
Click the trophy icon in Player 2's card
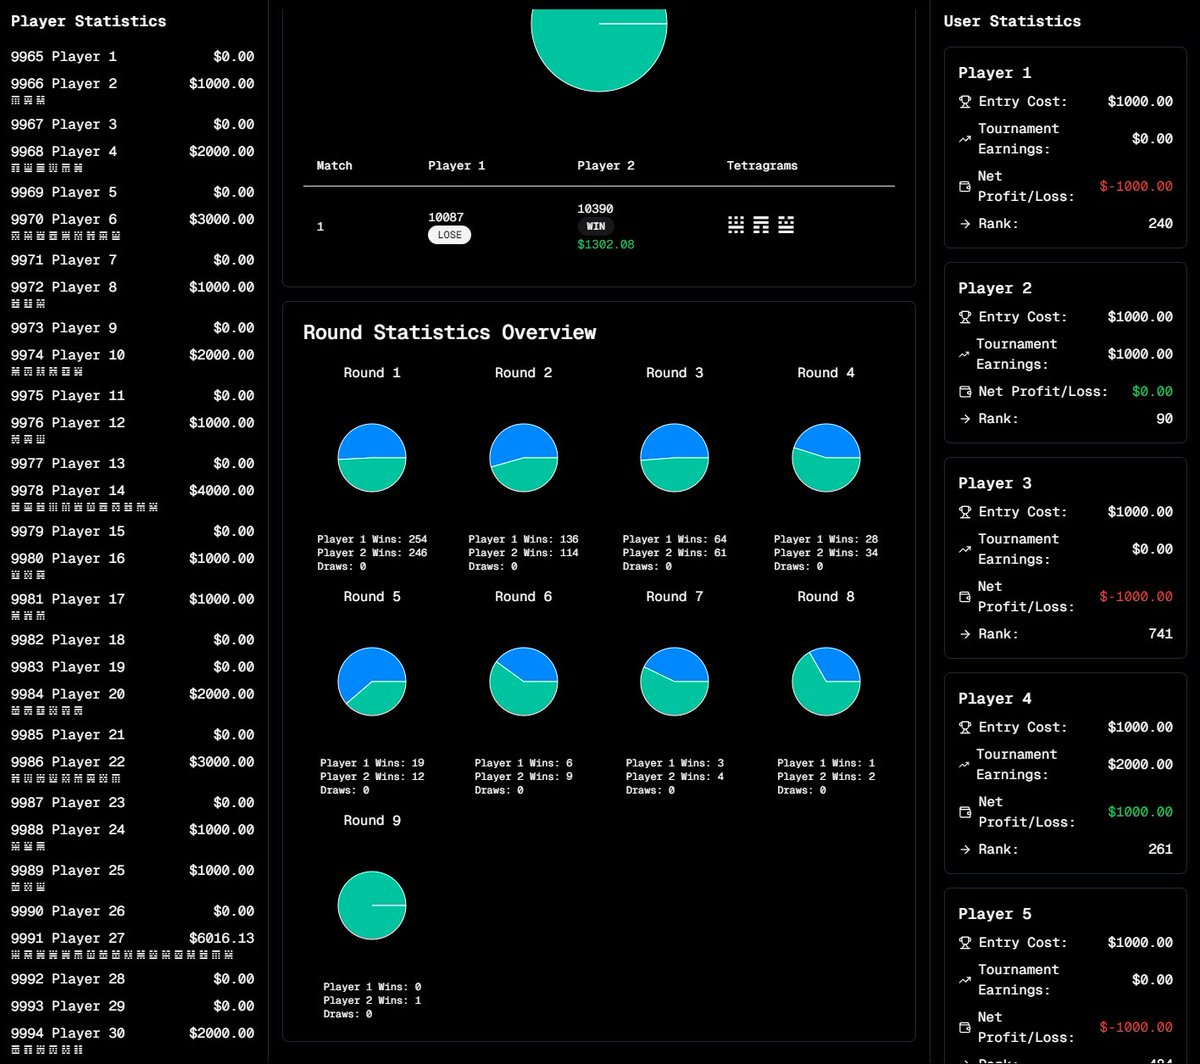coord(965,317)
